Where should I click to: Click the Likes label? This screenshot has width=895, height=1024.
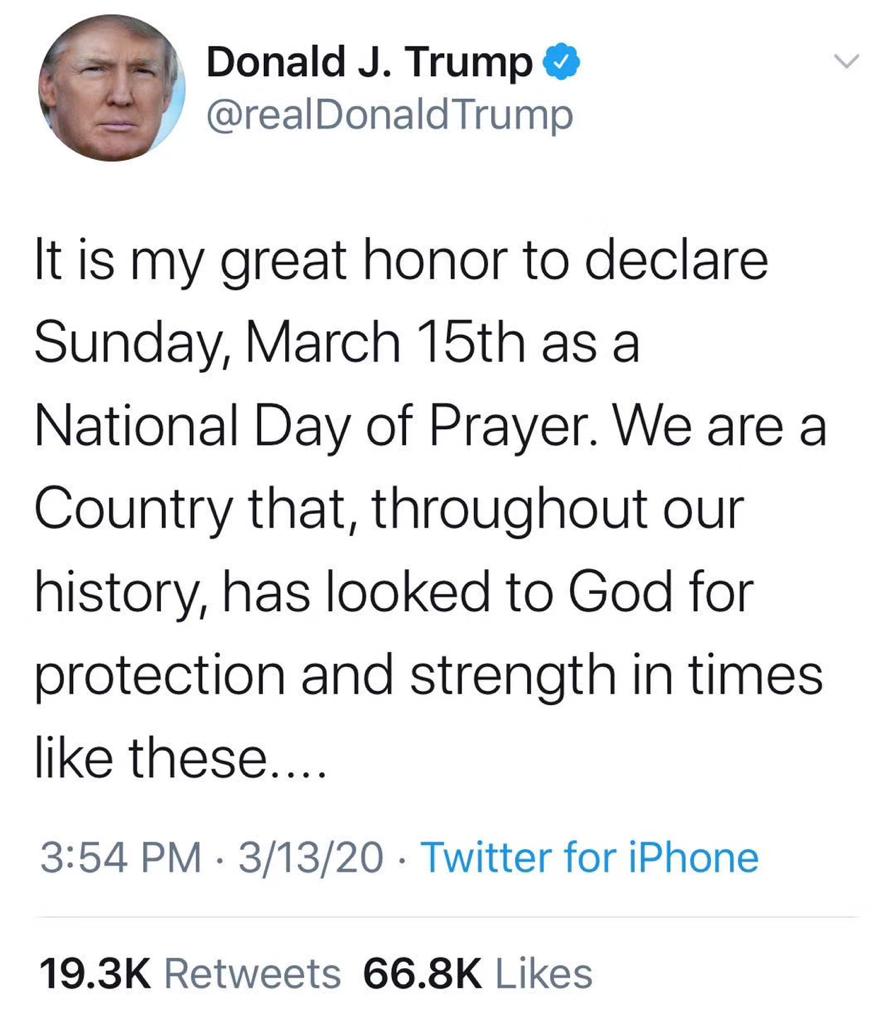click(544, 972)
